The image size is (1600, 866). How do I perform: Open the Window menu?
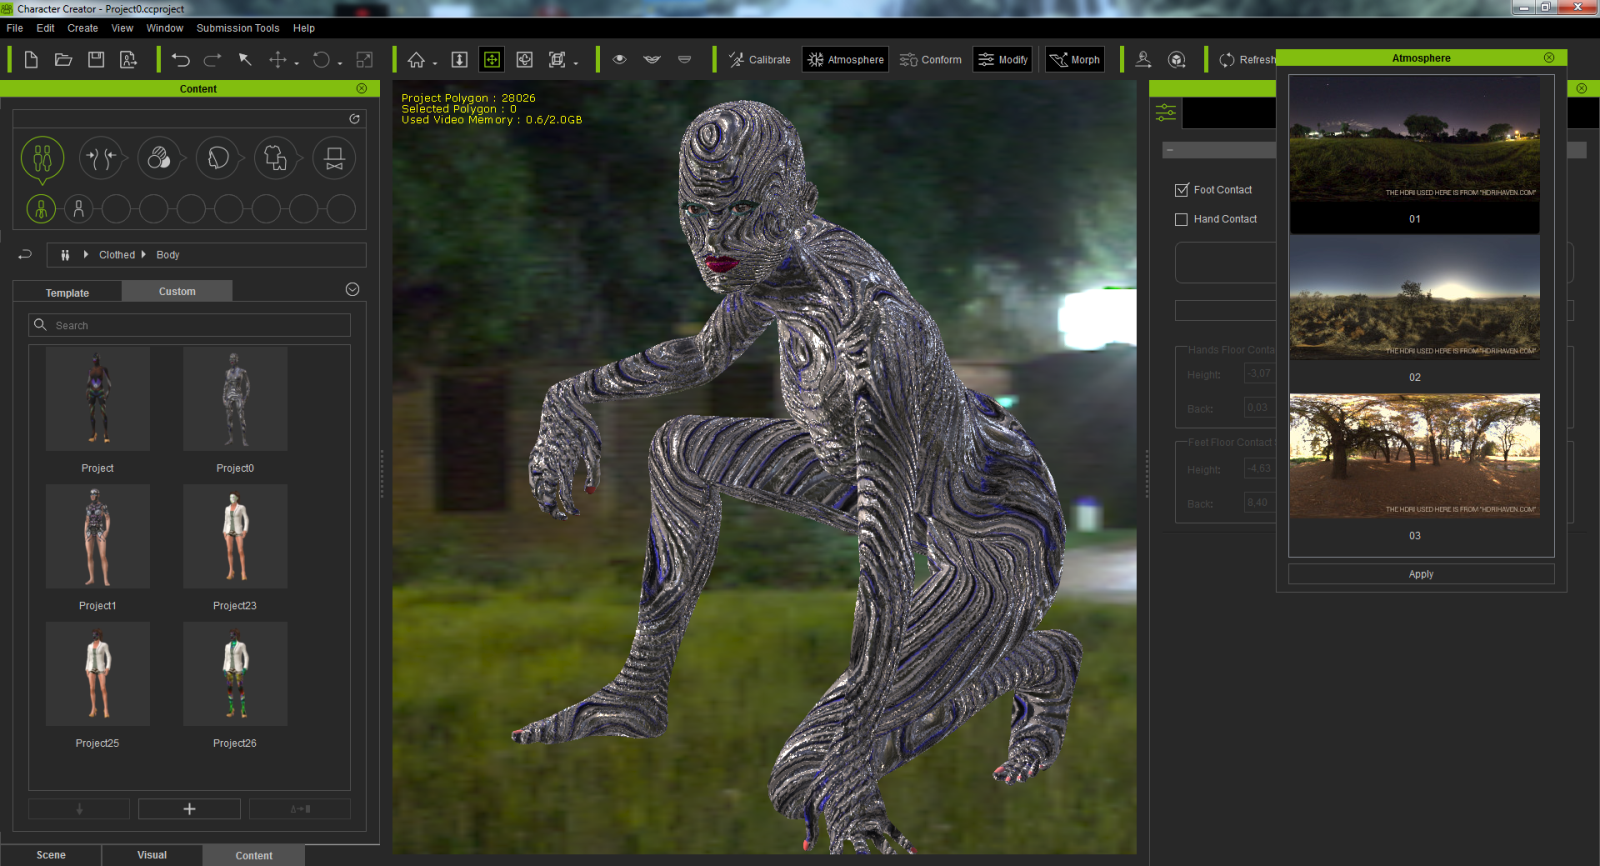tap(165, 28)
